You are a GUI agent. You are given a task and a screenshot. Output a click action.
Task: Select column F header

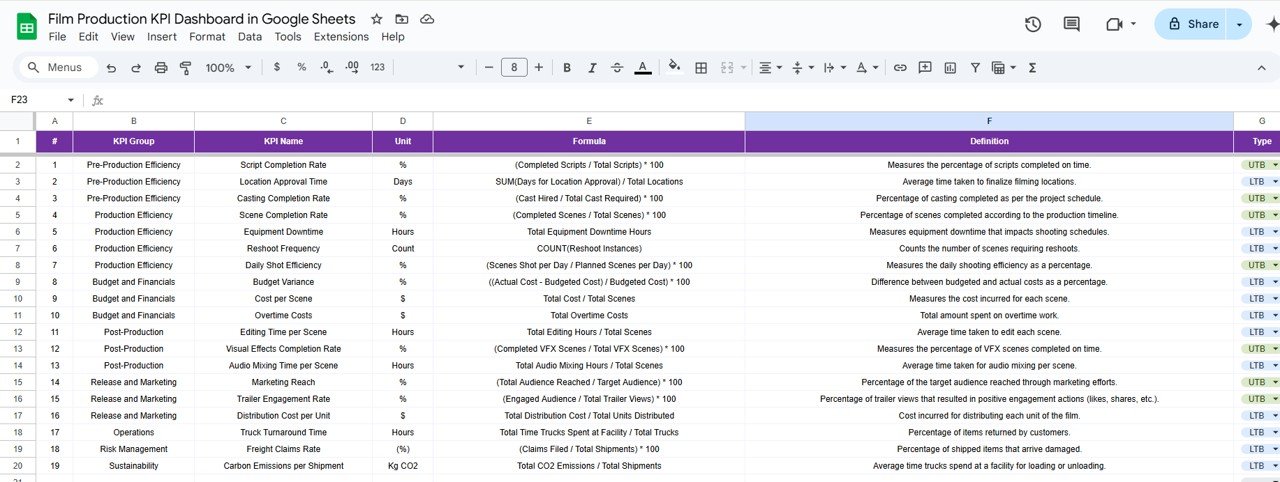pyautogui.click(x=989, y=120)
